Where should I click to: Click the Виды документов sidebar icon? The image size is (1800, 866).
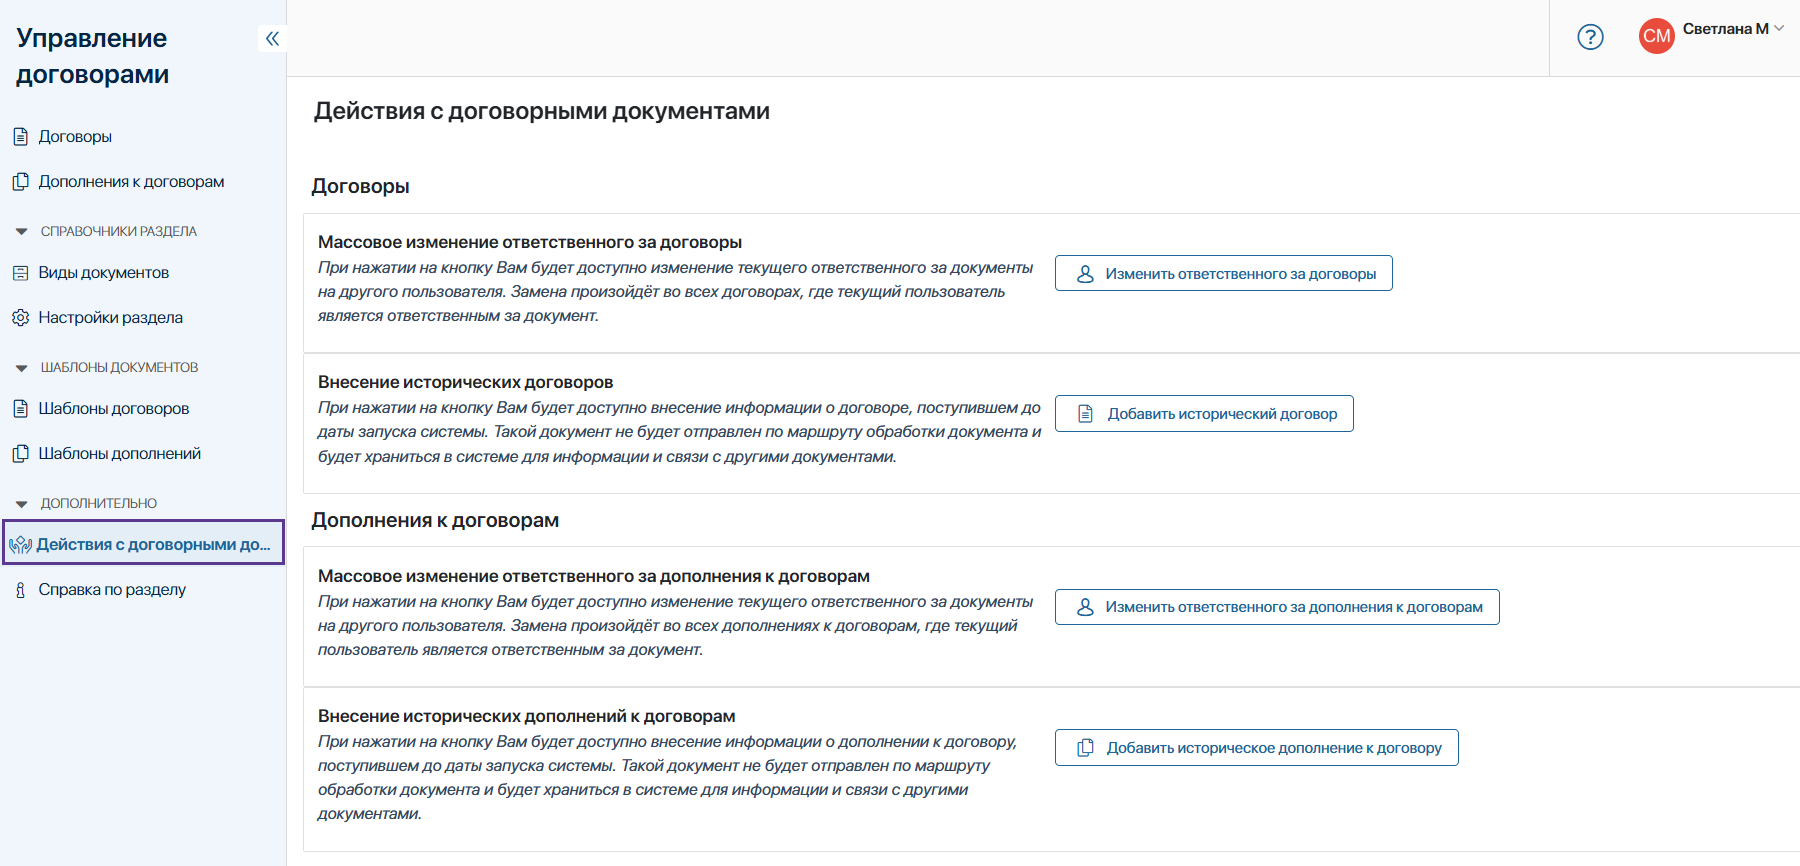point(20,273)
